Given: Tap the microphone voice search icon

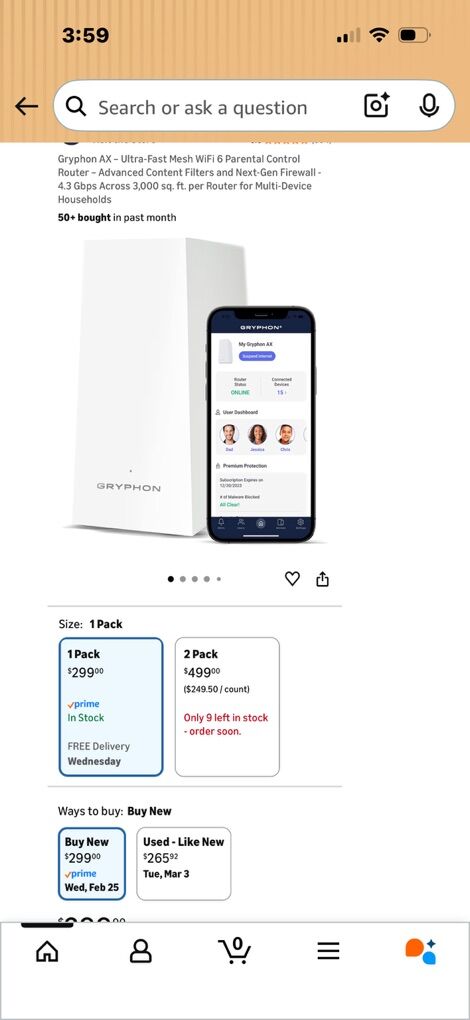Looking at the screenshot, I should coord(428,105).
